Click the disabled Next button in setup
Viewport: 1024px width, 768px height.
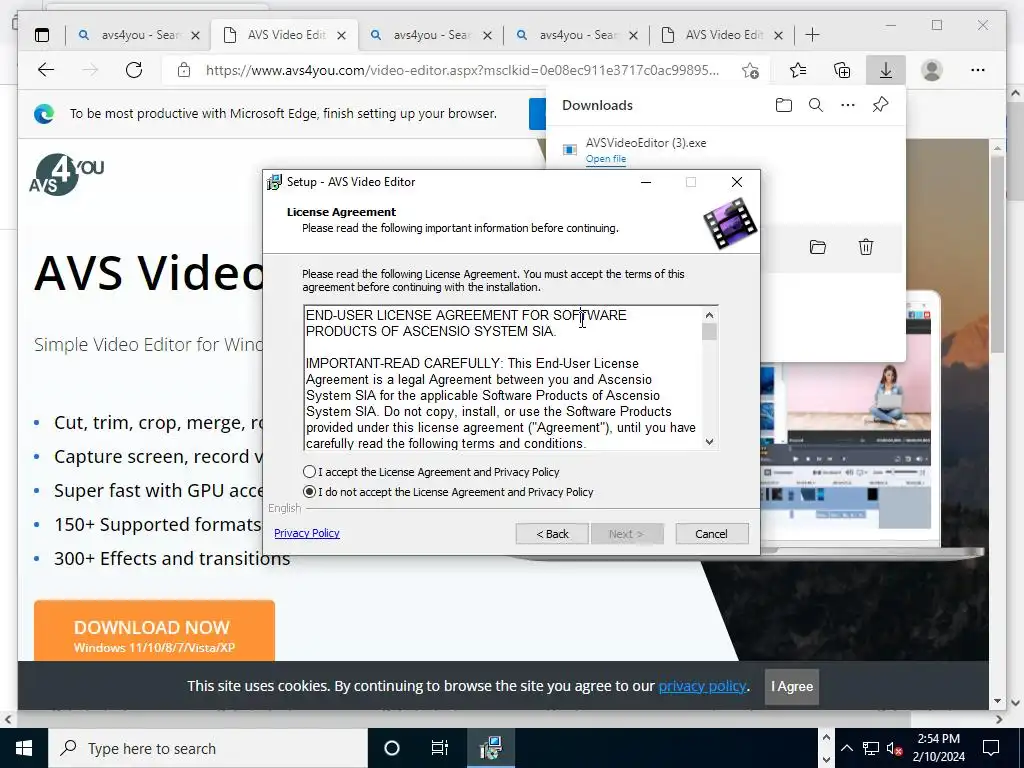[627, 534]
